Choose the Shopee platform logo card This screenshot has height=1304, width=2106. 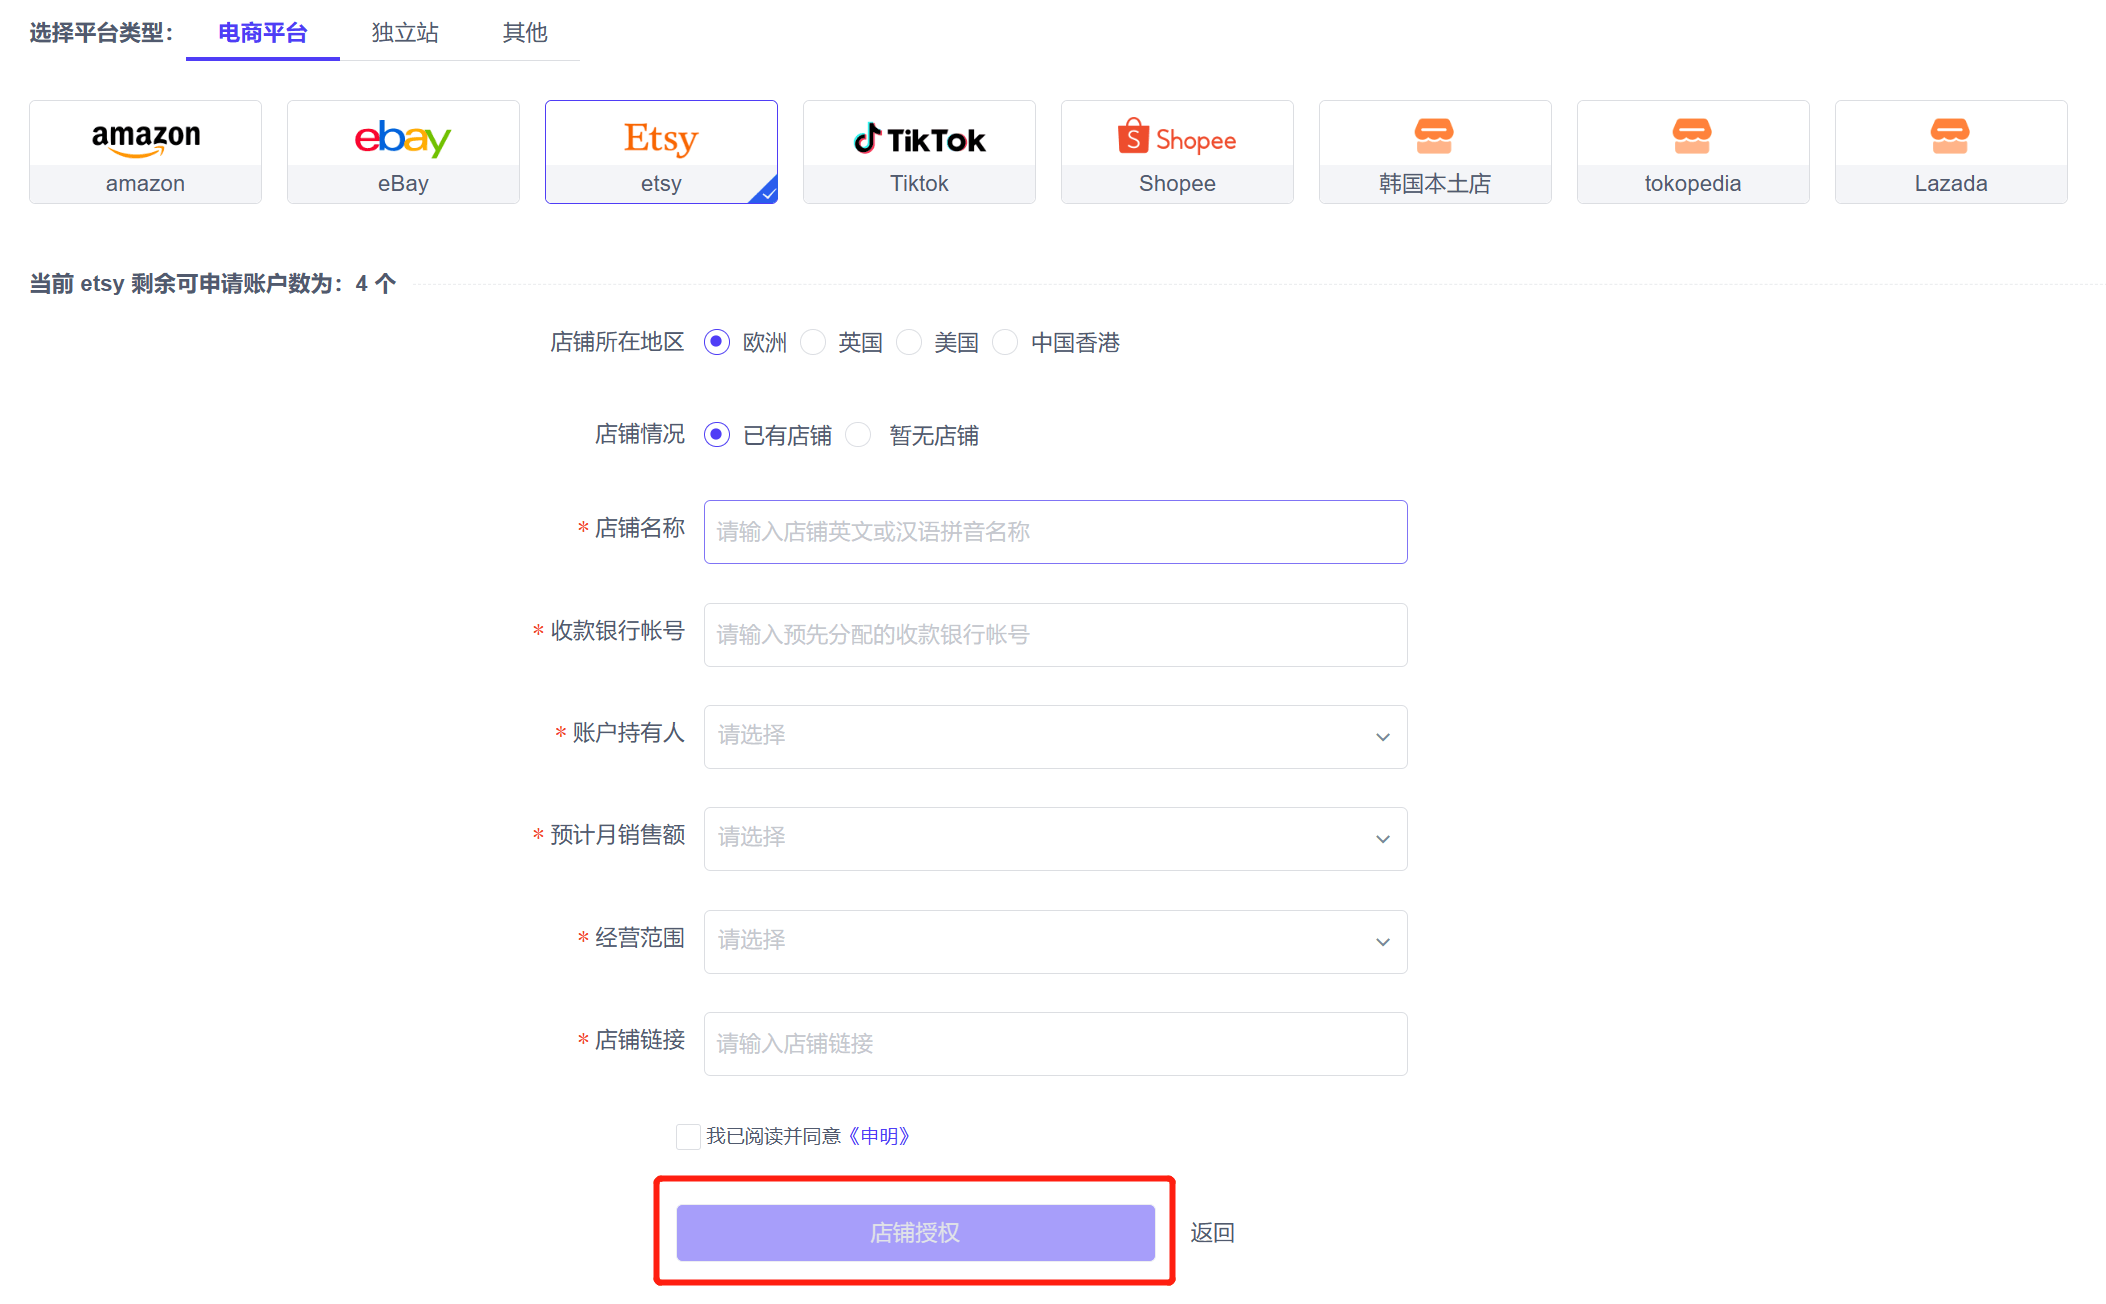(1177, 151)
